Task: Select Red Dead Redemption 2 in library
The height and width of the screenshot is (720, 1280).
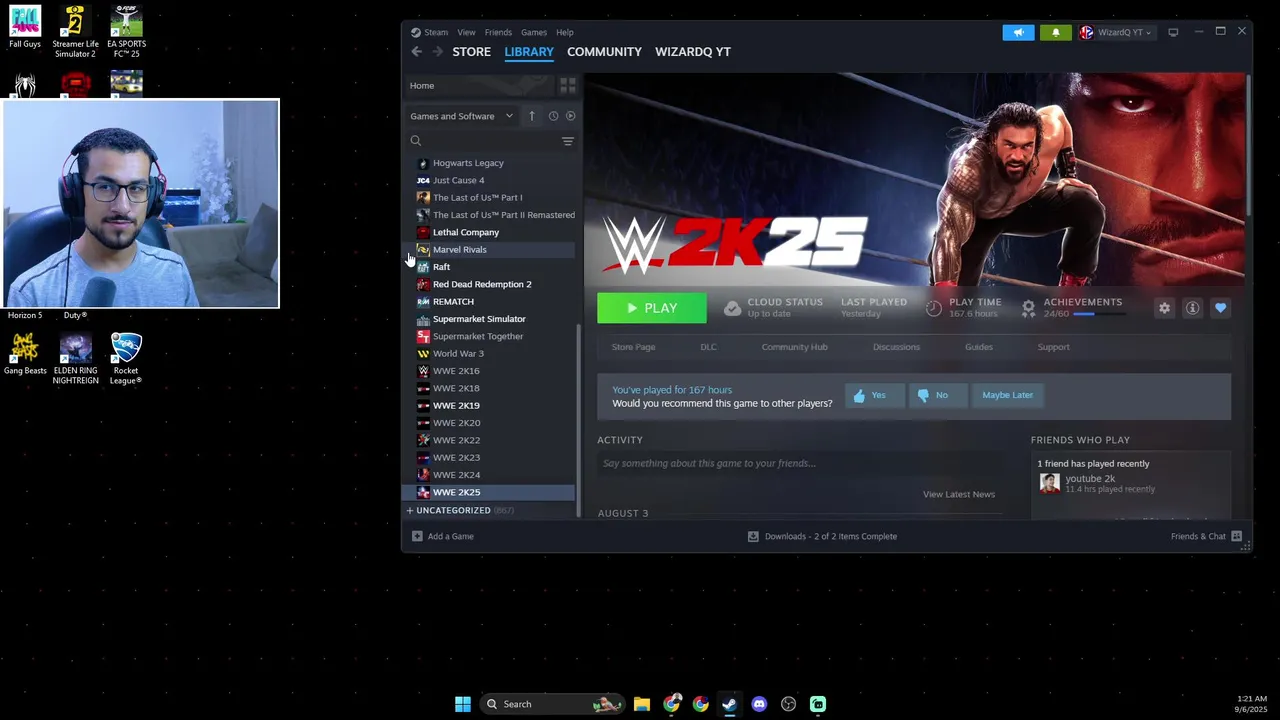Action: click(490, 284)
